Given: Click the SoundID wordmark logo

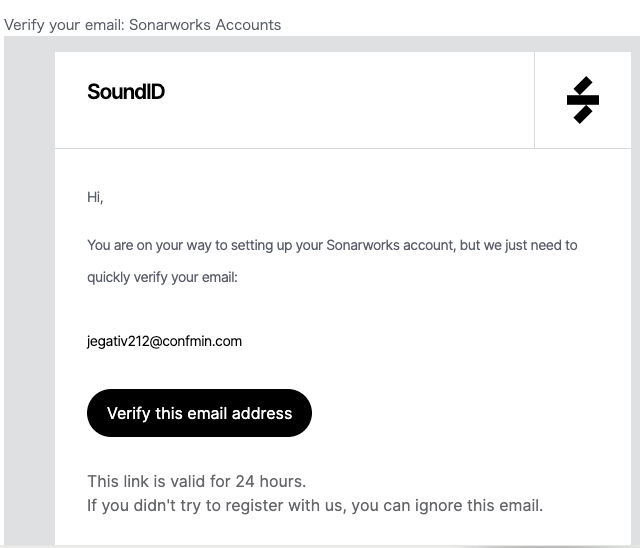Looking at the screenshot, I should 126,92.
